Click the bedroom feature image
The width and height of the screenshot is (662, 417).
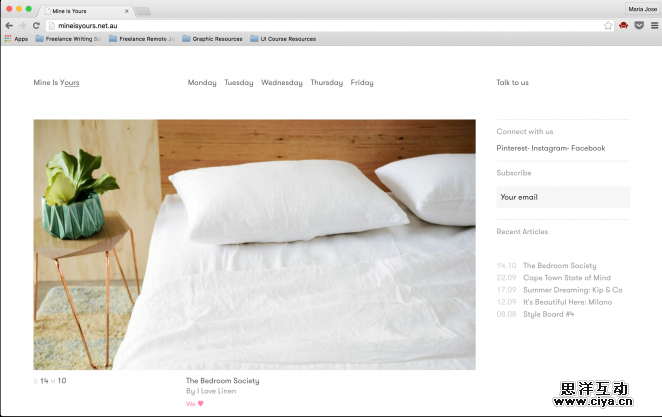pos(255,245)
